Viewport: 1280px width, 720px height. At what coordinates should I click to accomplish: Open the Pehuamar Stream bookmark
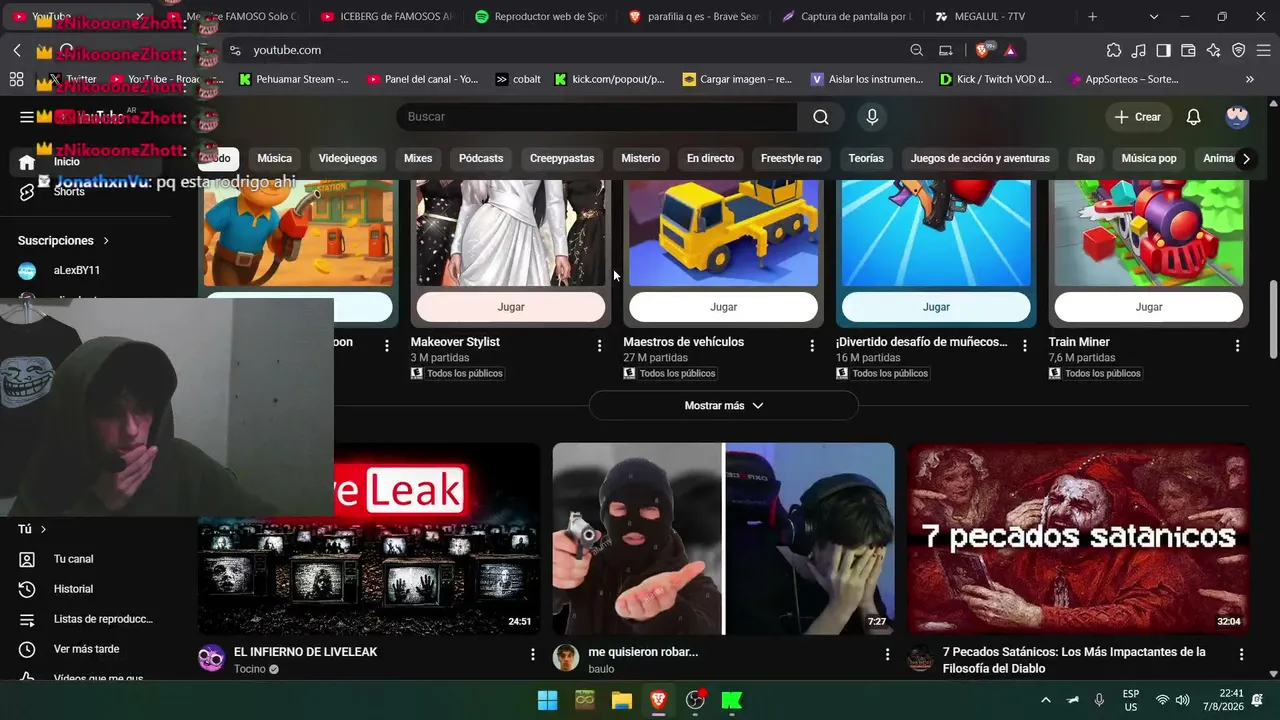pos(293,79)
